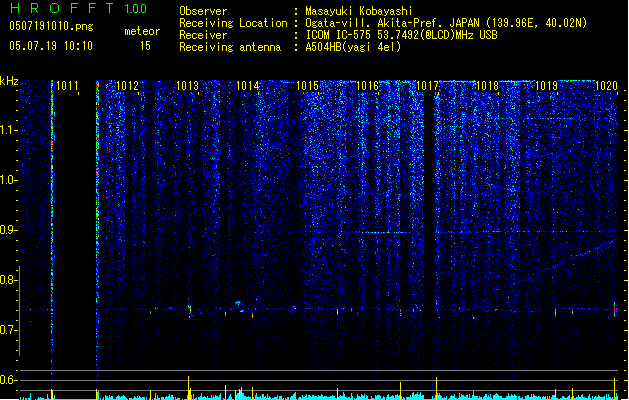Click the 0.6 frequency axis label
The height and width of the screenshot is (400, 629).
[9, 380]
